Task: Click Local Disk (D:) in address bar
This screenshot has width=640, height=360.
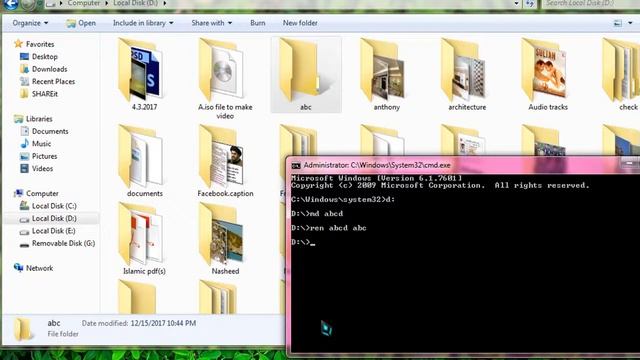Action: tap(135, 3)
